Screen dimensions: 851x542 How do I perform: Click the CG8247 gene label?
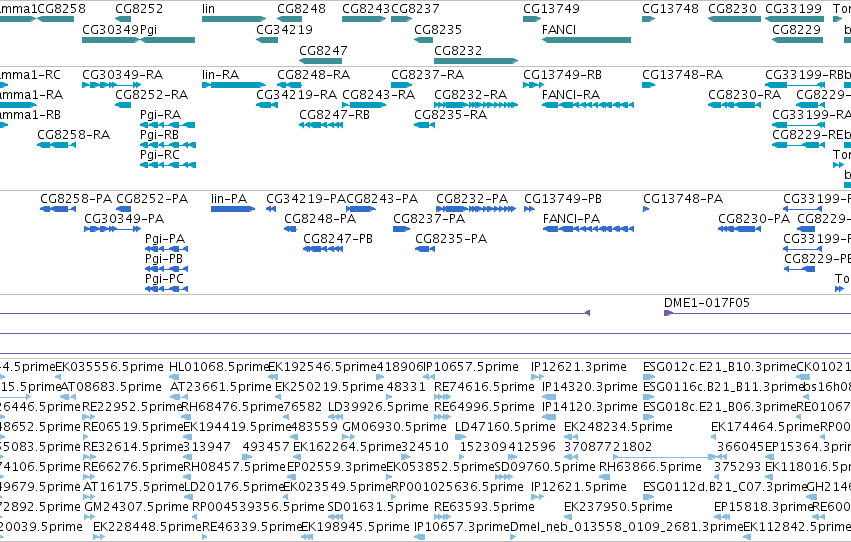(323, 50)
